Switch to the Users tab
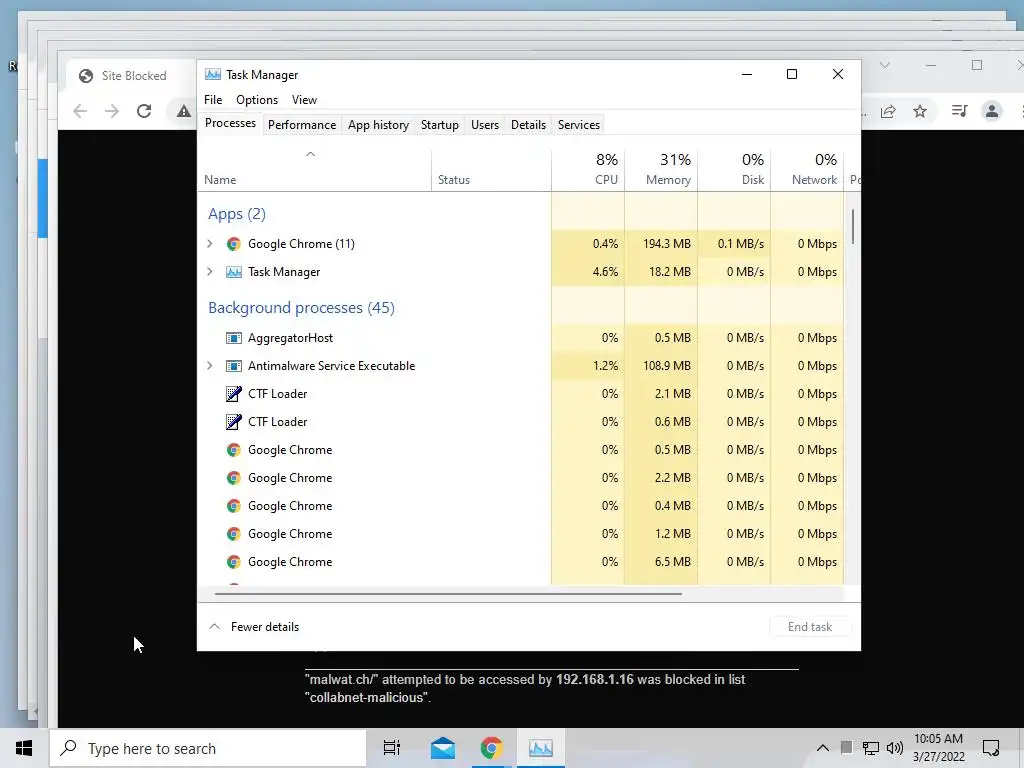This screenshot has width=1024, height=768. click(x=485, y=125)
